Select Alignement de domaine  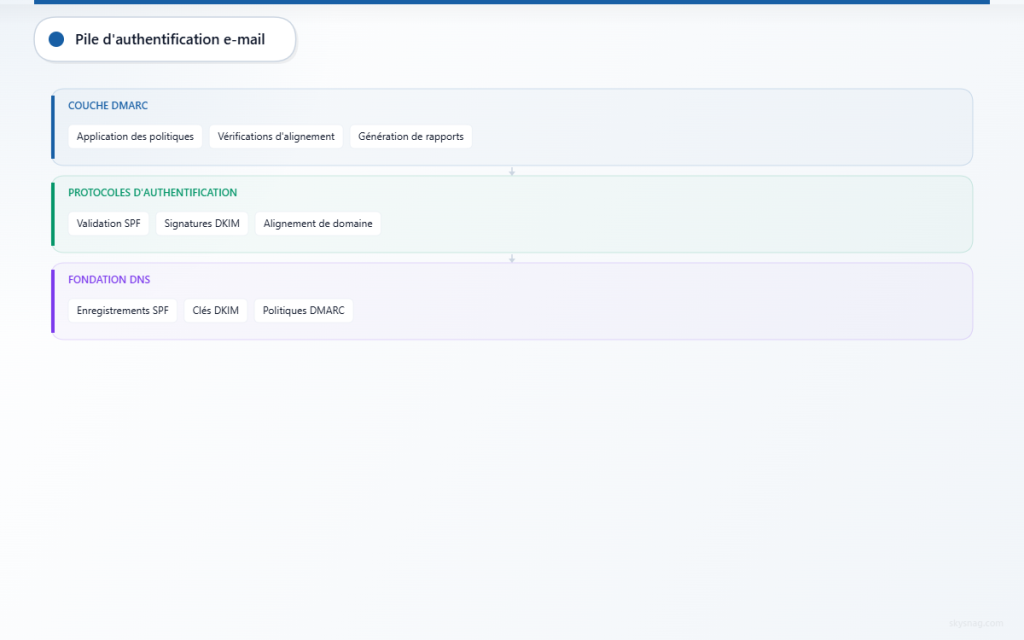(x=318, y=223)
